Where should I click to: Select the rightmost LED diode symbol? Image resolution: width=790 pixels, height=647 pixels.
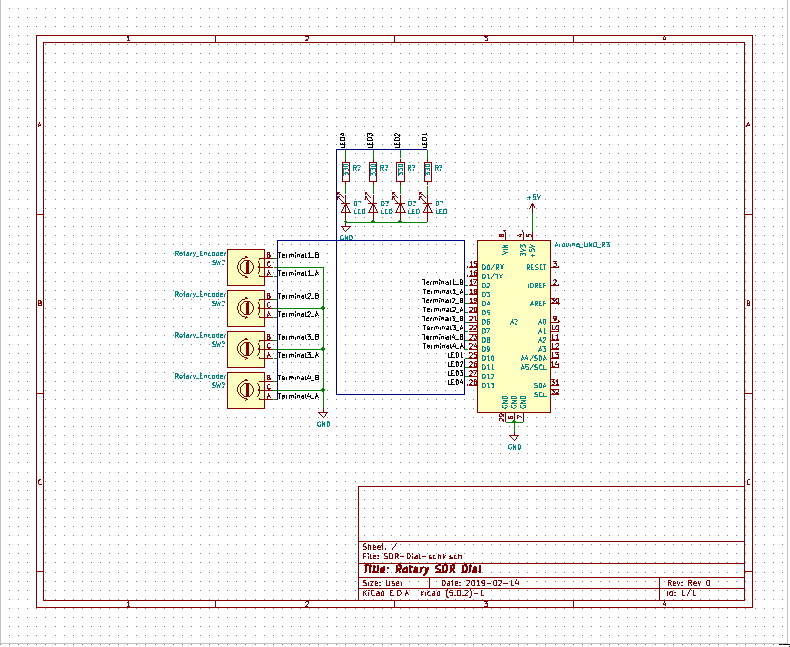(427, 207)
